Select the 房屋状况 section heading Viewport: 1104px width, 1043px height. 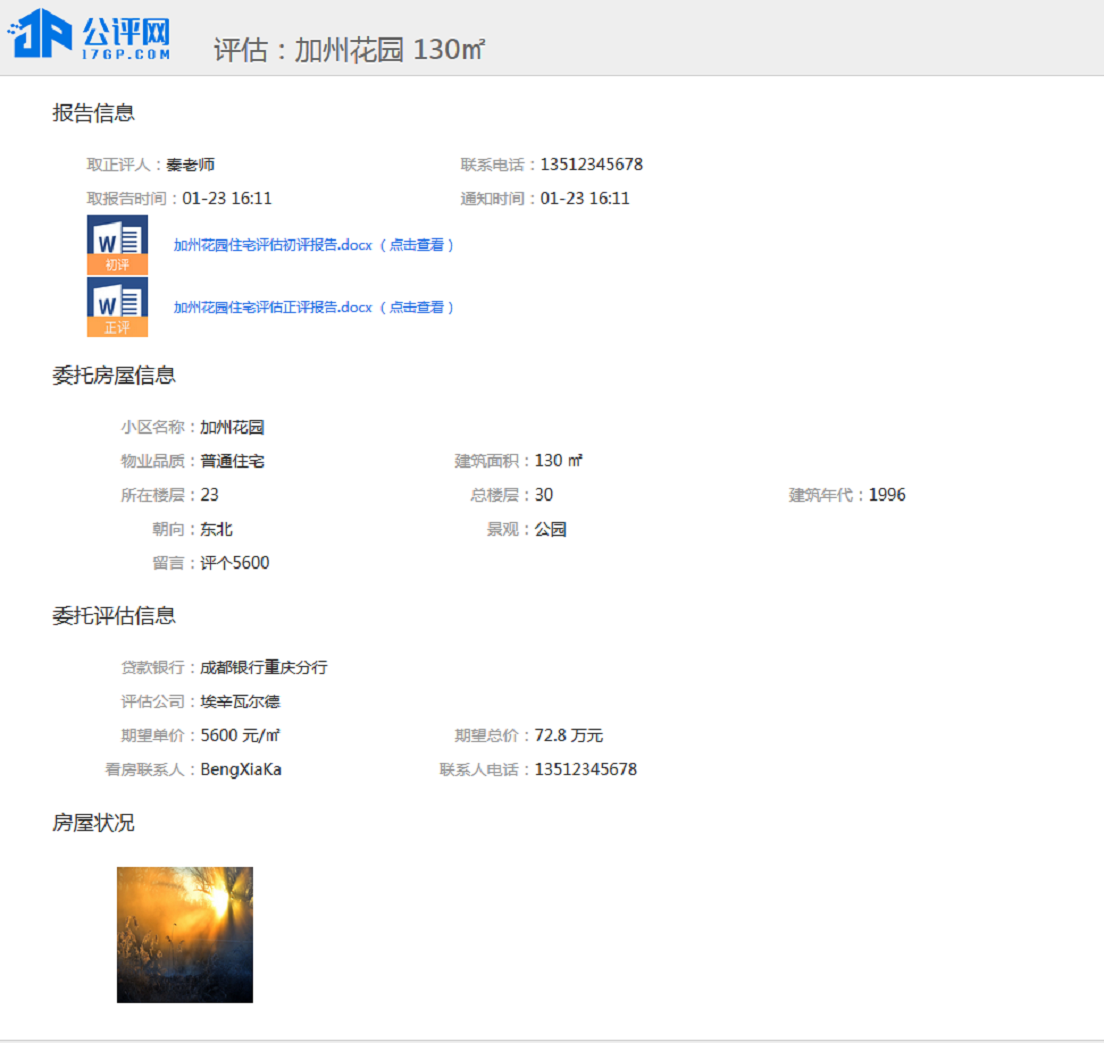pos(93,823)
